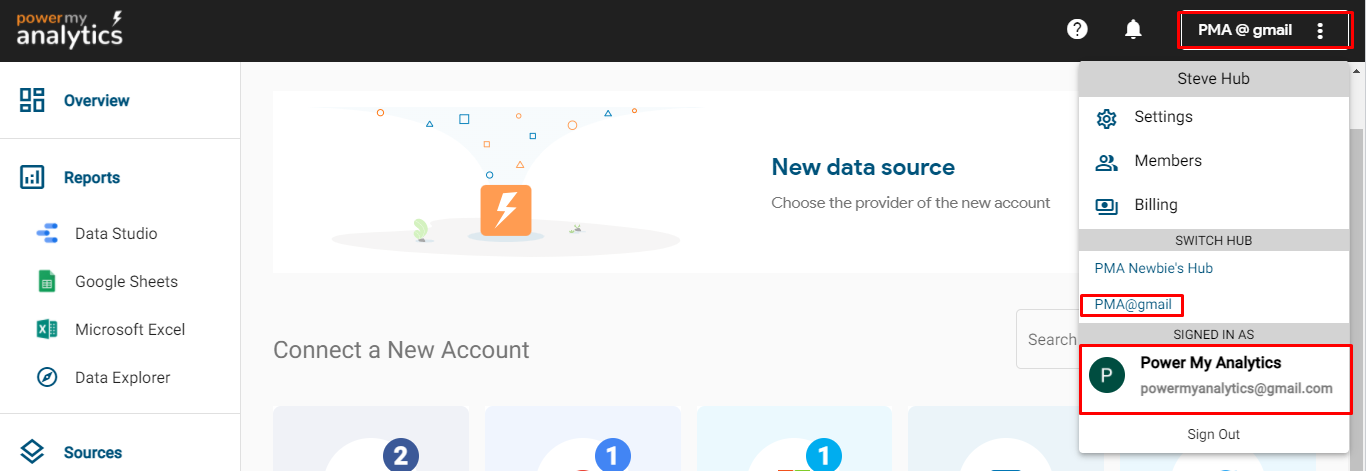
Task: Click the three-dot menu in header
Action: tap(1320, 31)
